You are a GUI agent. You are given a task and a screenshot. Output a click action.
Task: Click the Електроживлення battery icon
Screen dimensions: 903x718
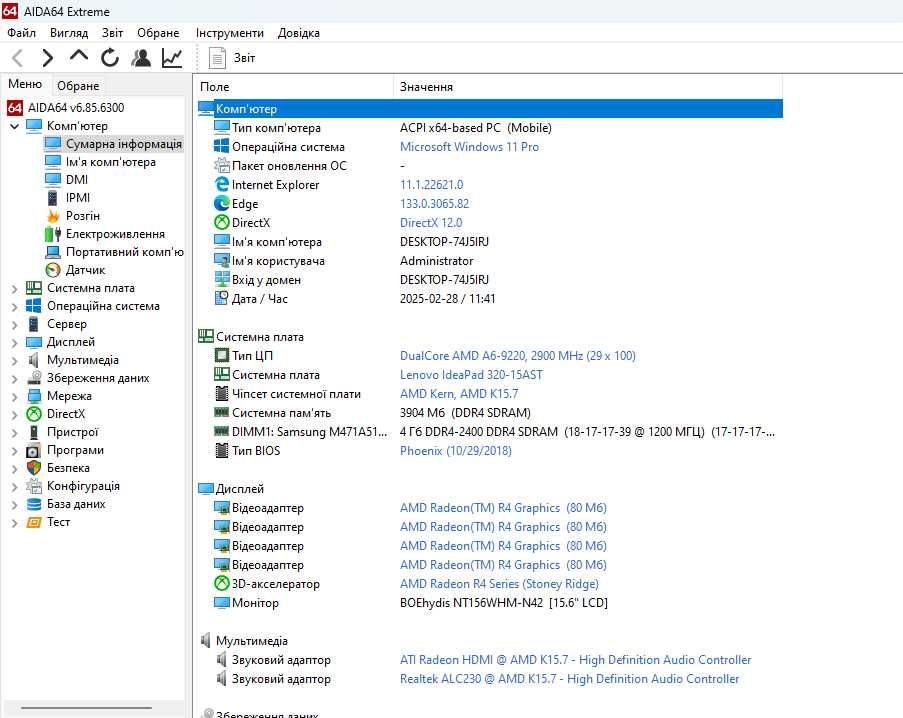(52, 234)
